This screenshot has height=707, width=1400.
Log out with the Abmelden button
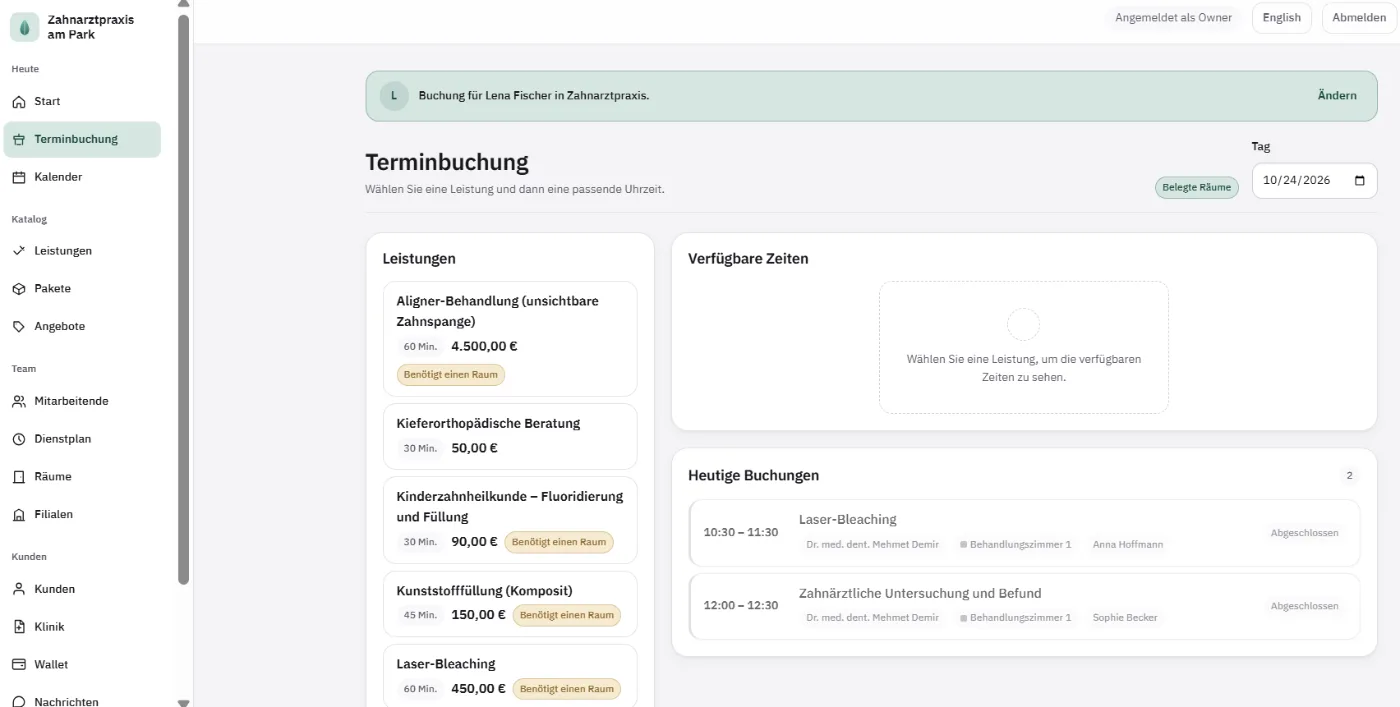(x=1359, y=18)
